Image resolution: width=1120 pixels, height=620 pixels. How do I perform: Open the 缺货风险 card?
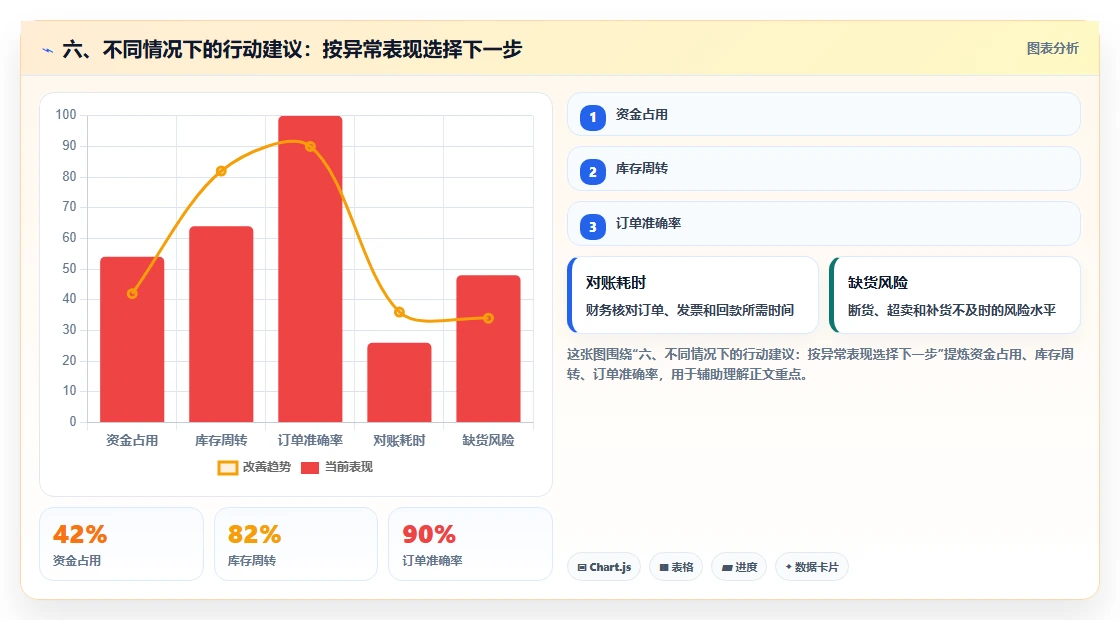[954, 295]
